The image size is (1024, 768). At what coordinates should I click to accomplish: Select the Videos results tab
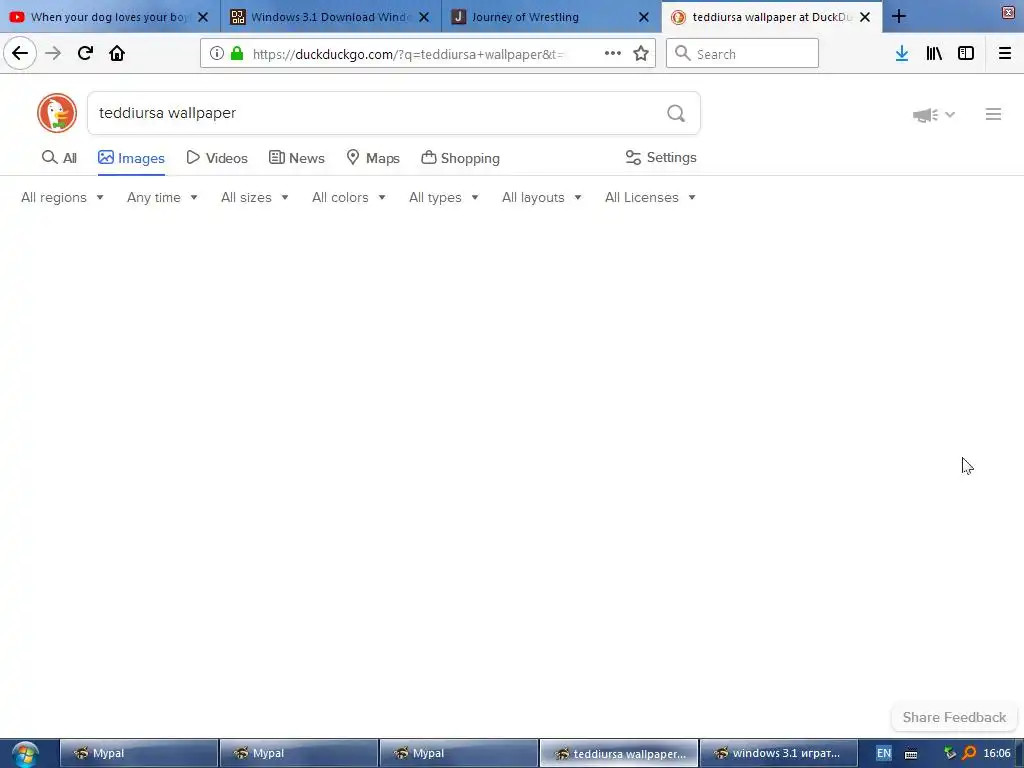coord(217,158)
